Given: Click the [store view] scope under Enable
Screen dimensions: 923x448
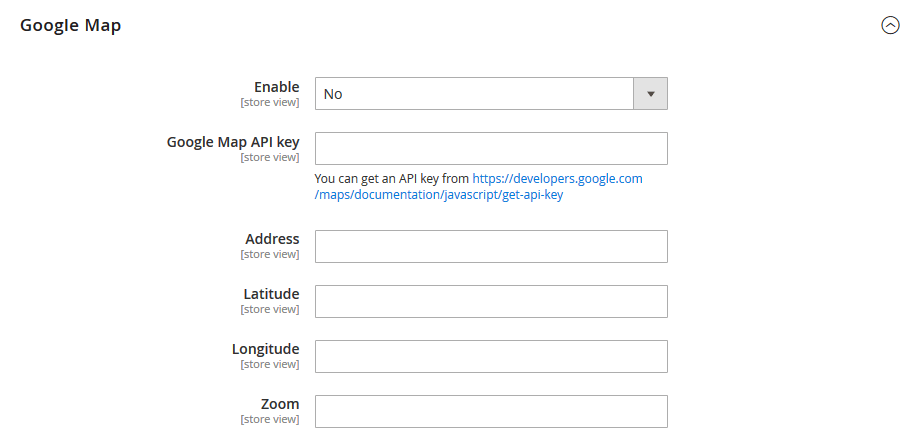Looking at the screenshot, I should click(269, 103).
